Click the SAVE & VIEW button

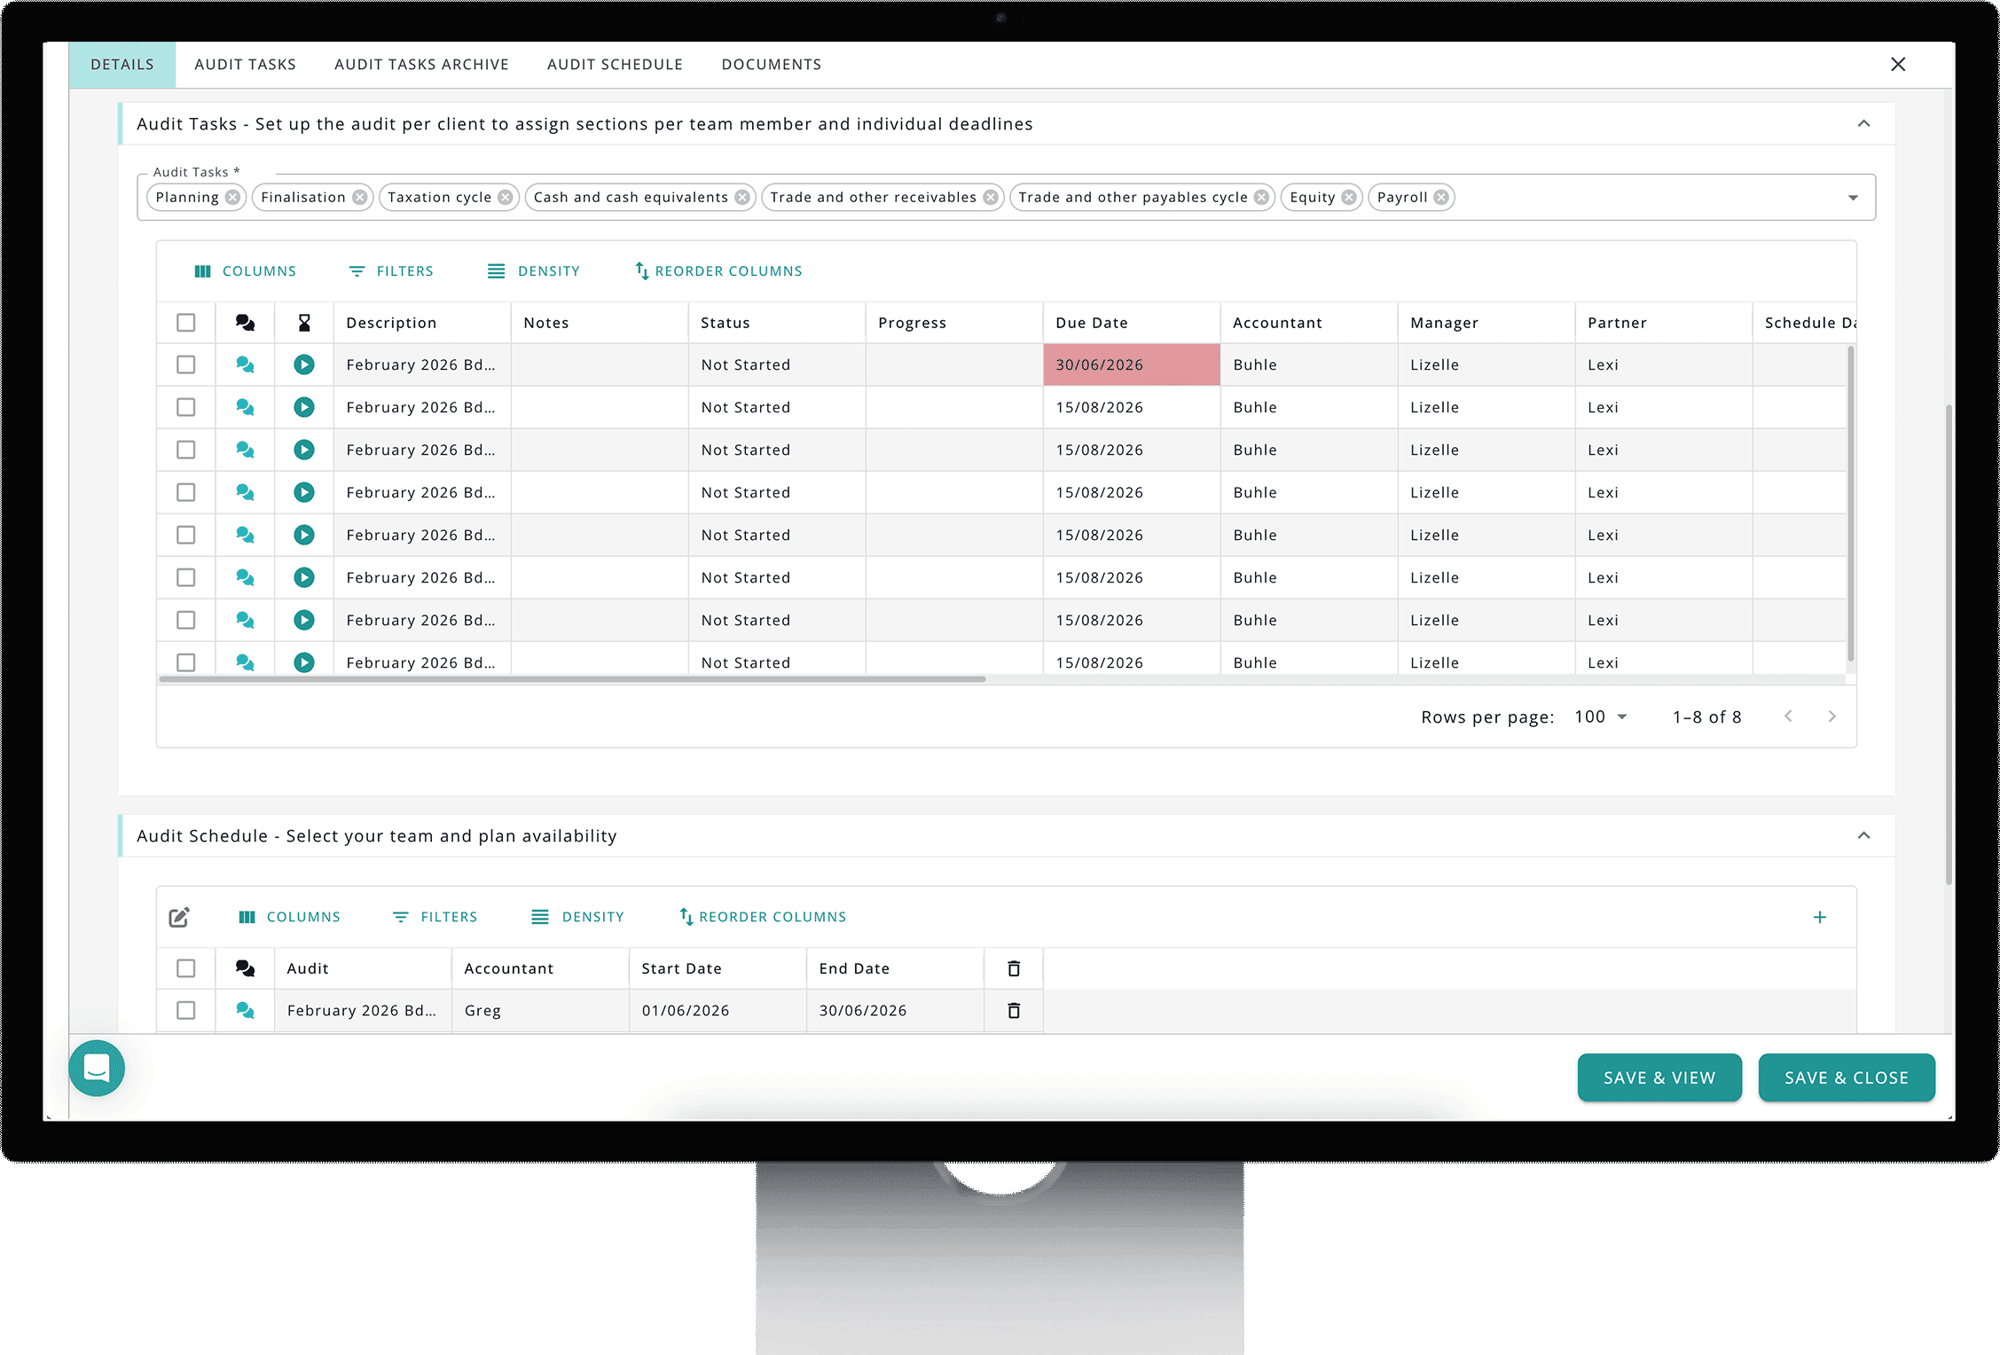point(1660,1078)
